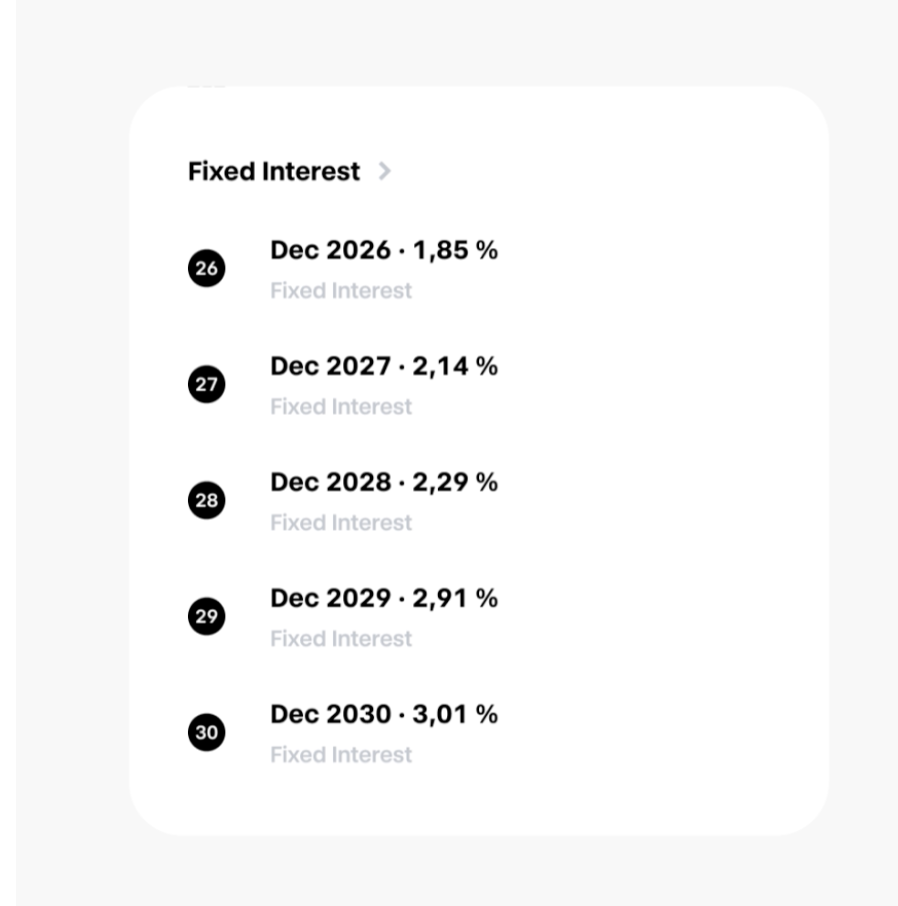The width and height of the screenshot is (898, 906).
Task: Open the Dec 2028 entry
Action: 330,482
